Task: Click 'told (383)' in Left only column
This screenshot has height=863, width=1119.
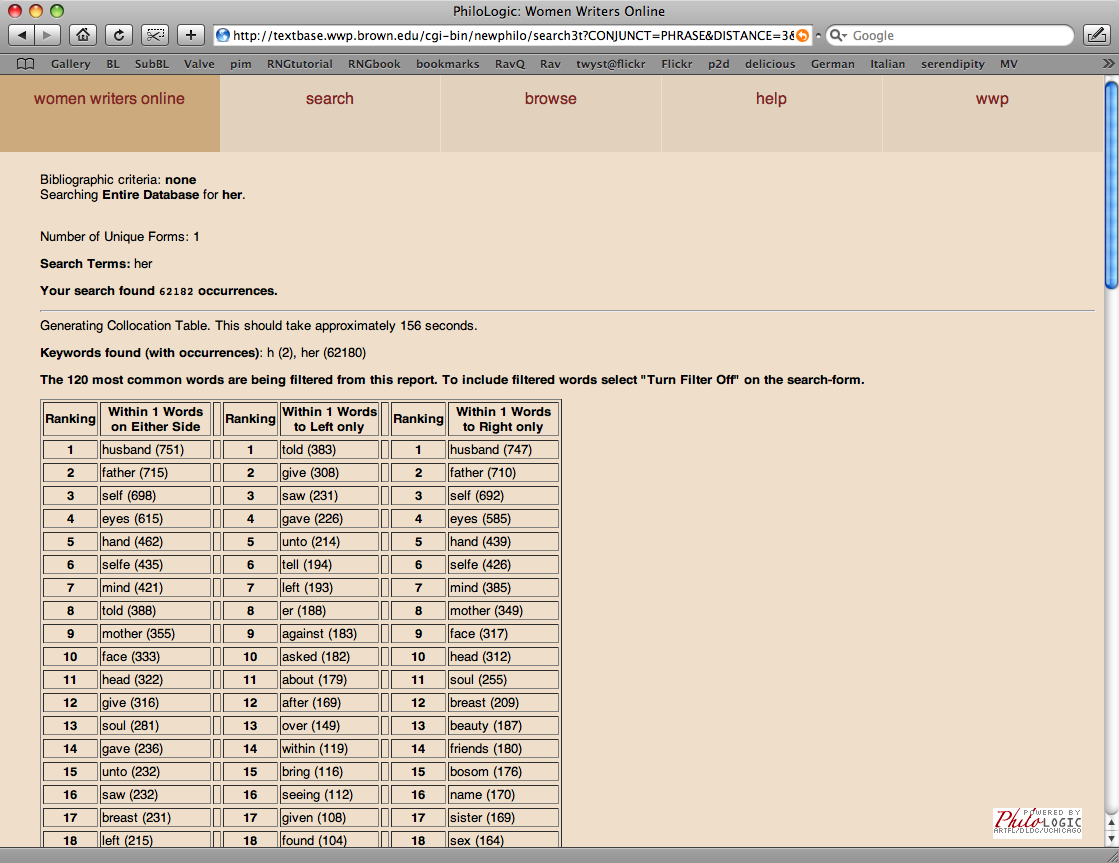Action: [x=329, y=450]
